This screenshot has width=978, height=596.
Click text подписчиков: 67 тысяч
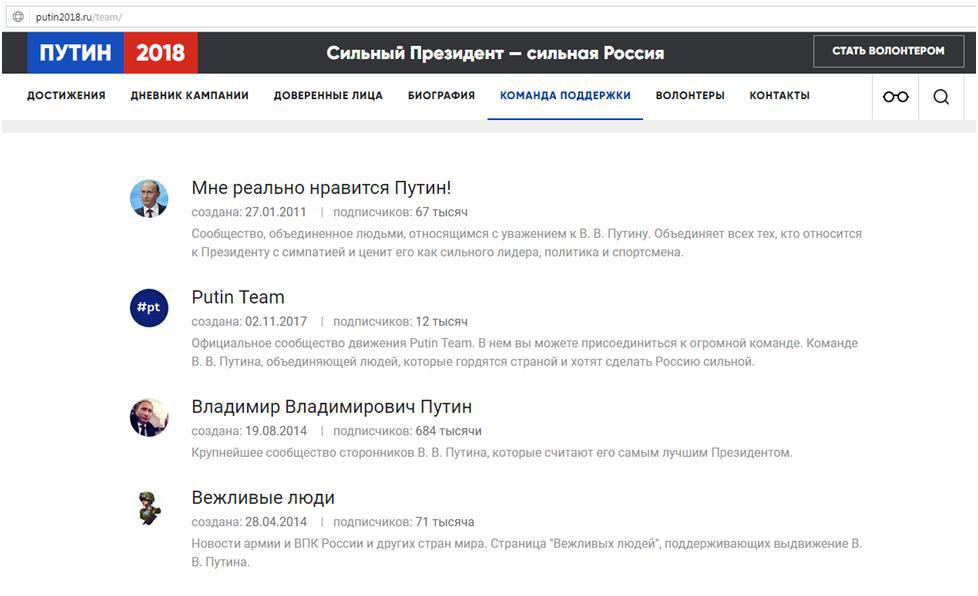[400, 212]
